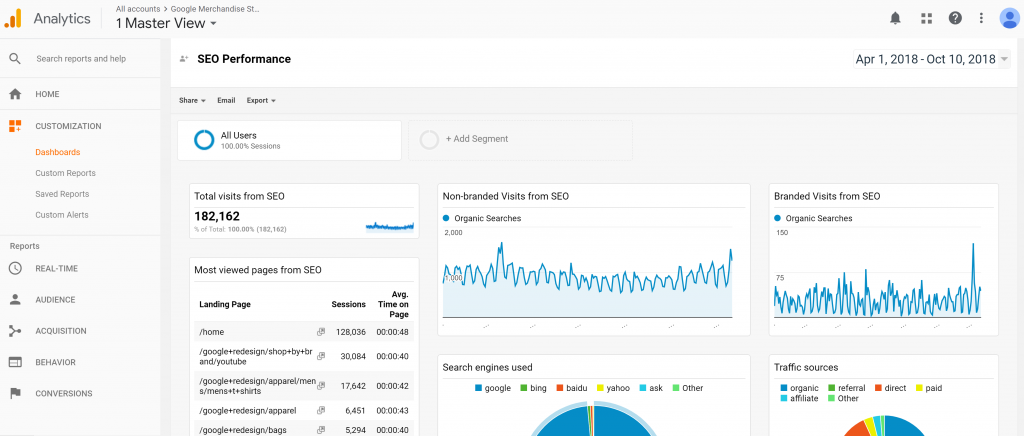
Task: Click the Email button
Action: coord(226,101)
